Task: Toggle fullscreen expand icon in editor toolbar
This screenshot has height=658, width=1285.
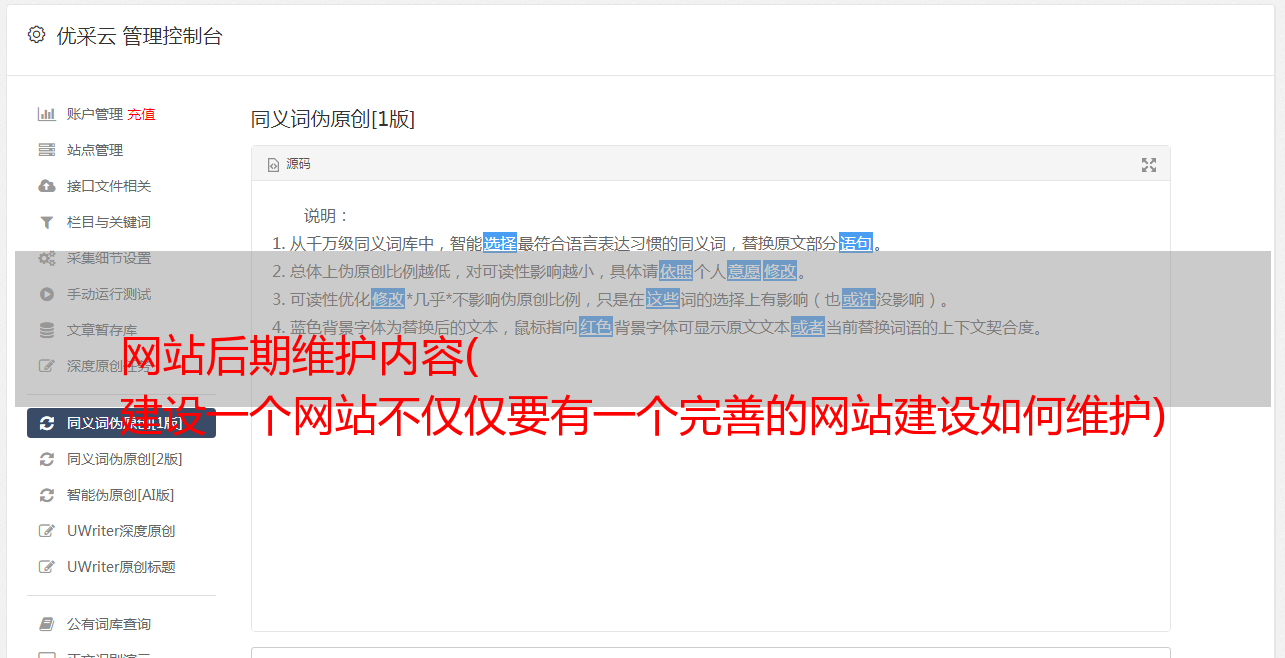Action: (1149, 165)
